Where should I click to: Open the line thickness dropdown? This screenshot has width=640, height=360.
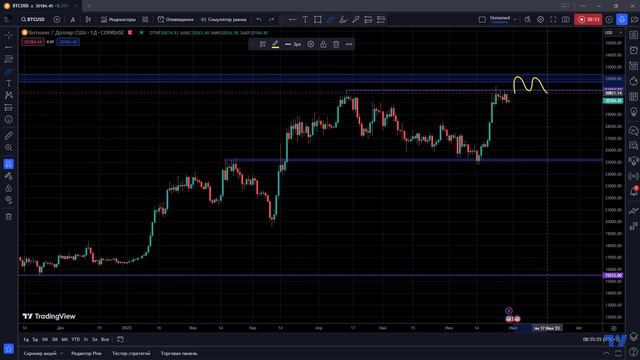click(293, 44)
